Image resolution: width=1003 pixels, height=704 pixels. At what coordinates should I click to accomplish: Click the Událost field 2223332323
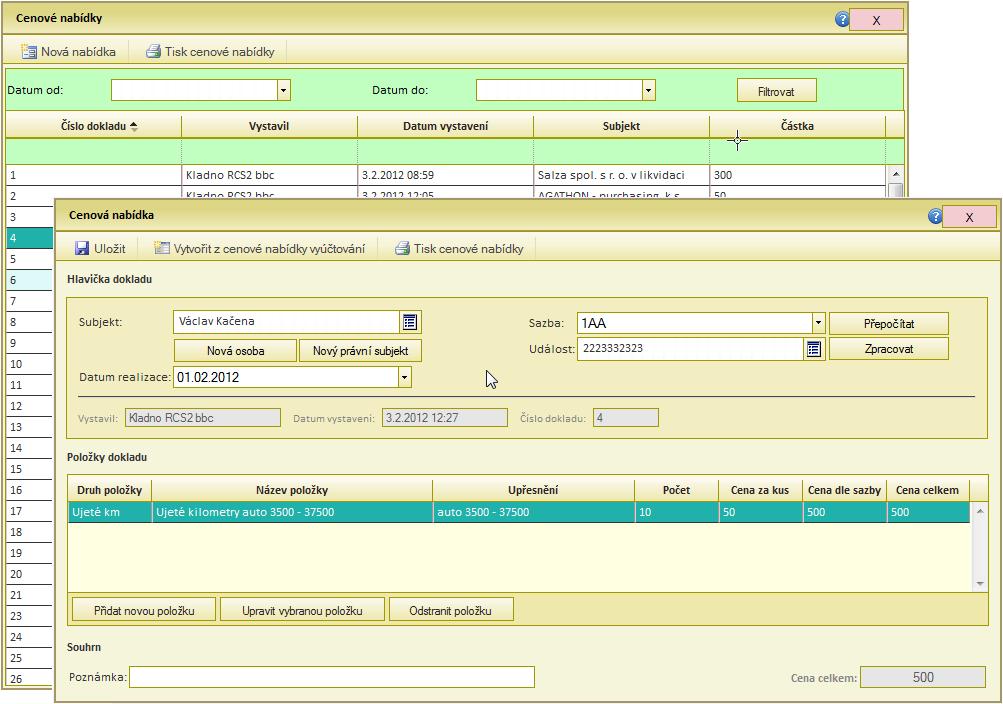691,348
